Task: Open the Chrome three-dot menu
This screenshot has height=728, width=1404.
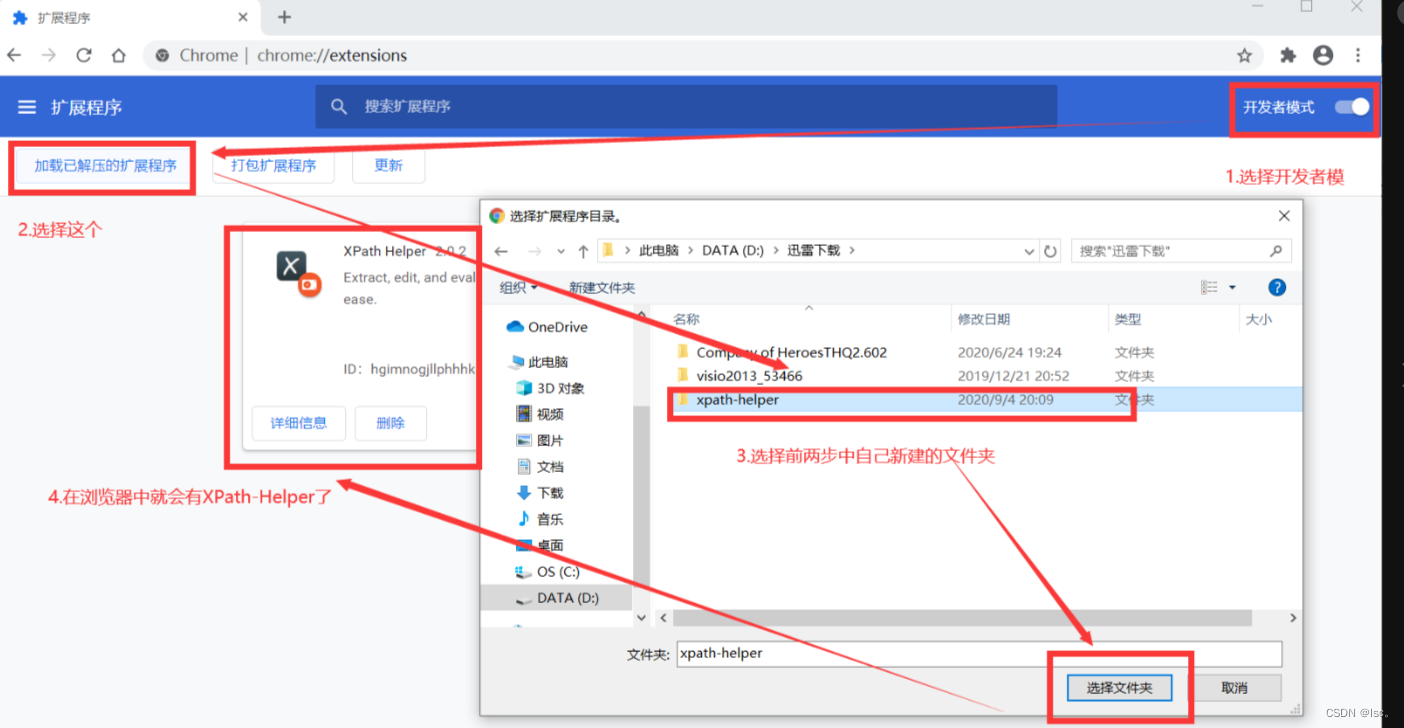Action: click(1358, 55)
